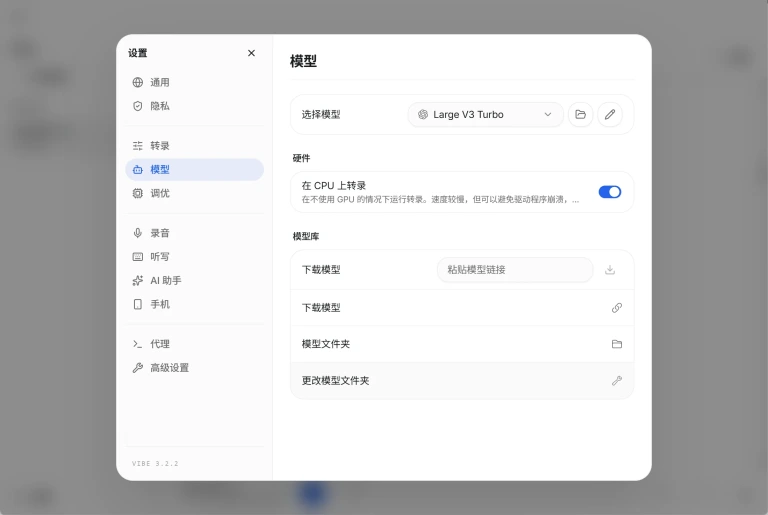This screenshot has width=768, height=515.
Task: Click the phone icon beside 手机
Action: tap(138, 304)
